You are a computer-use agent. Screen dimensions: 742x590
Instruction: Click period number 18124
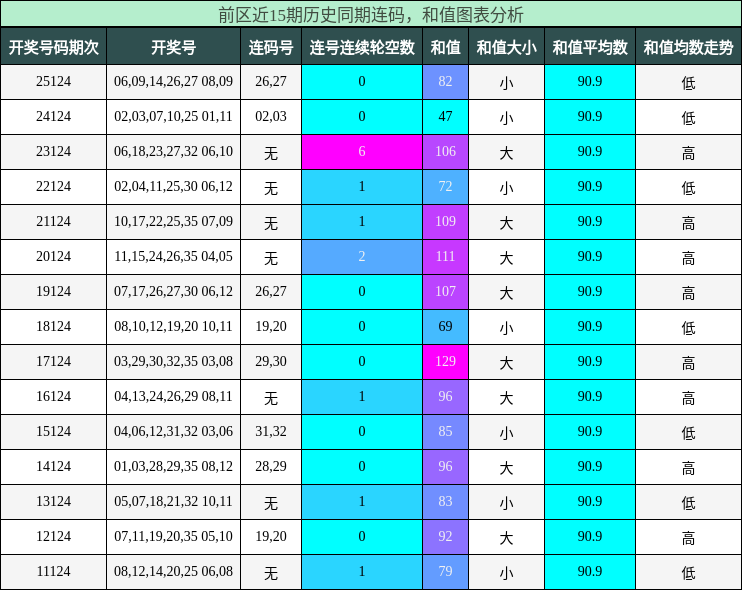pos(53,326)
